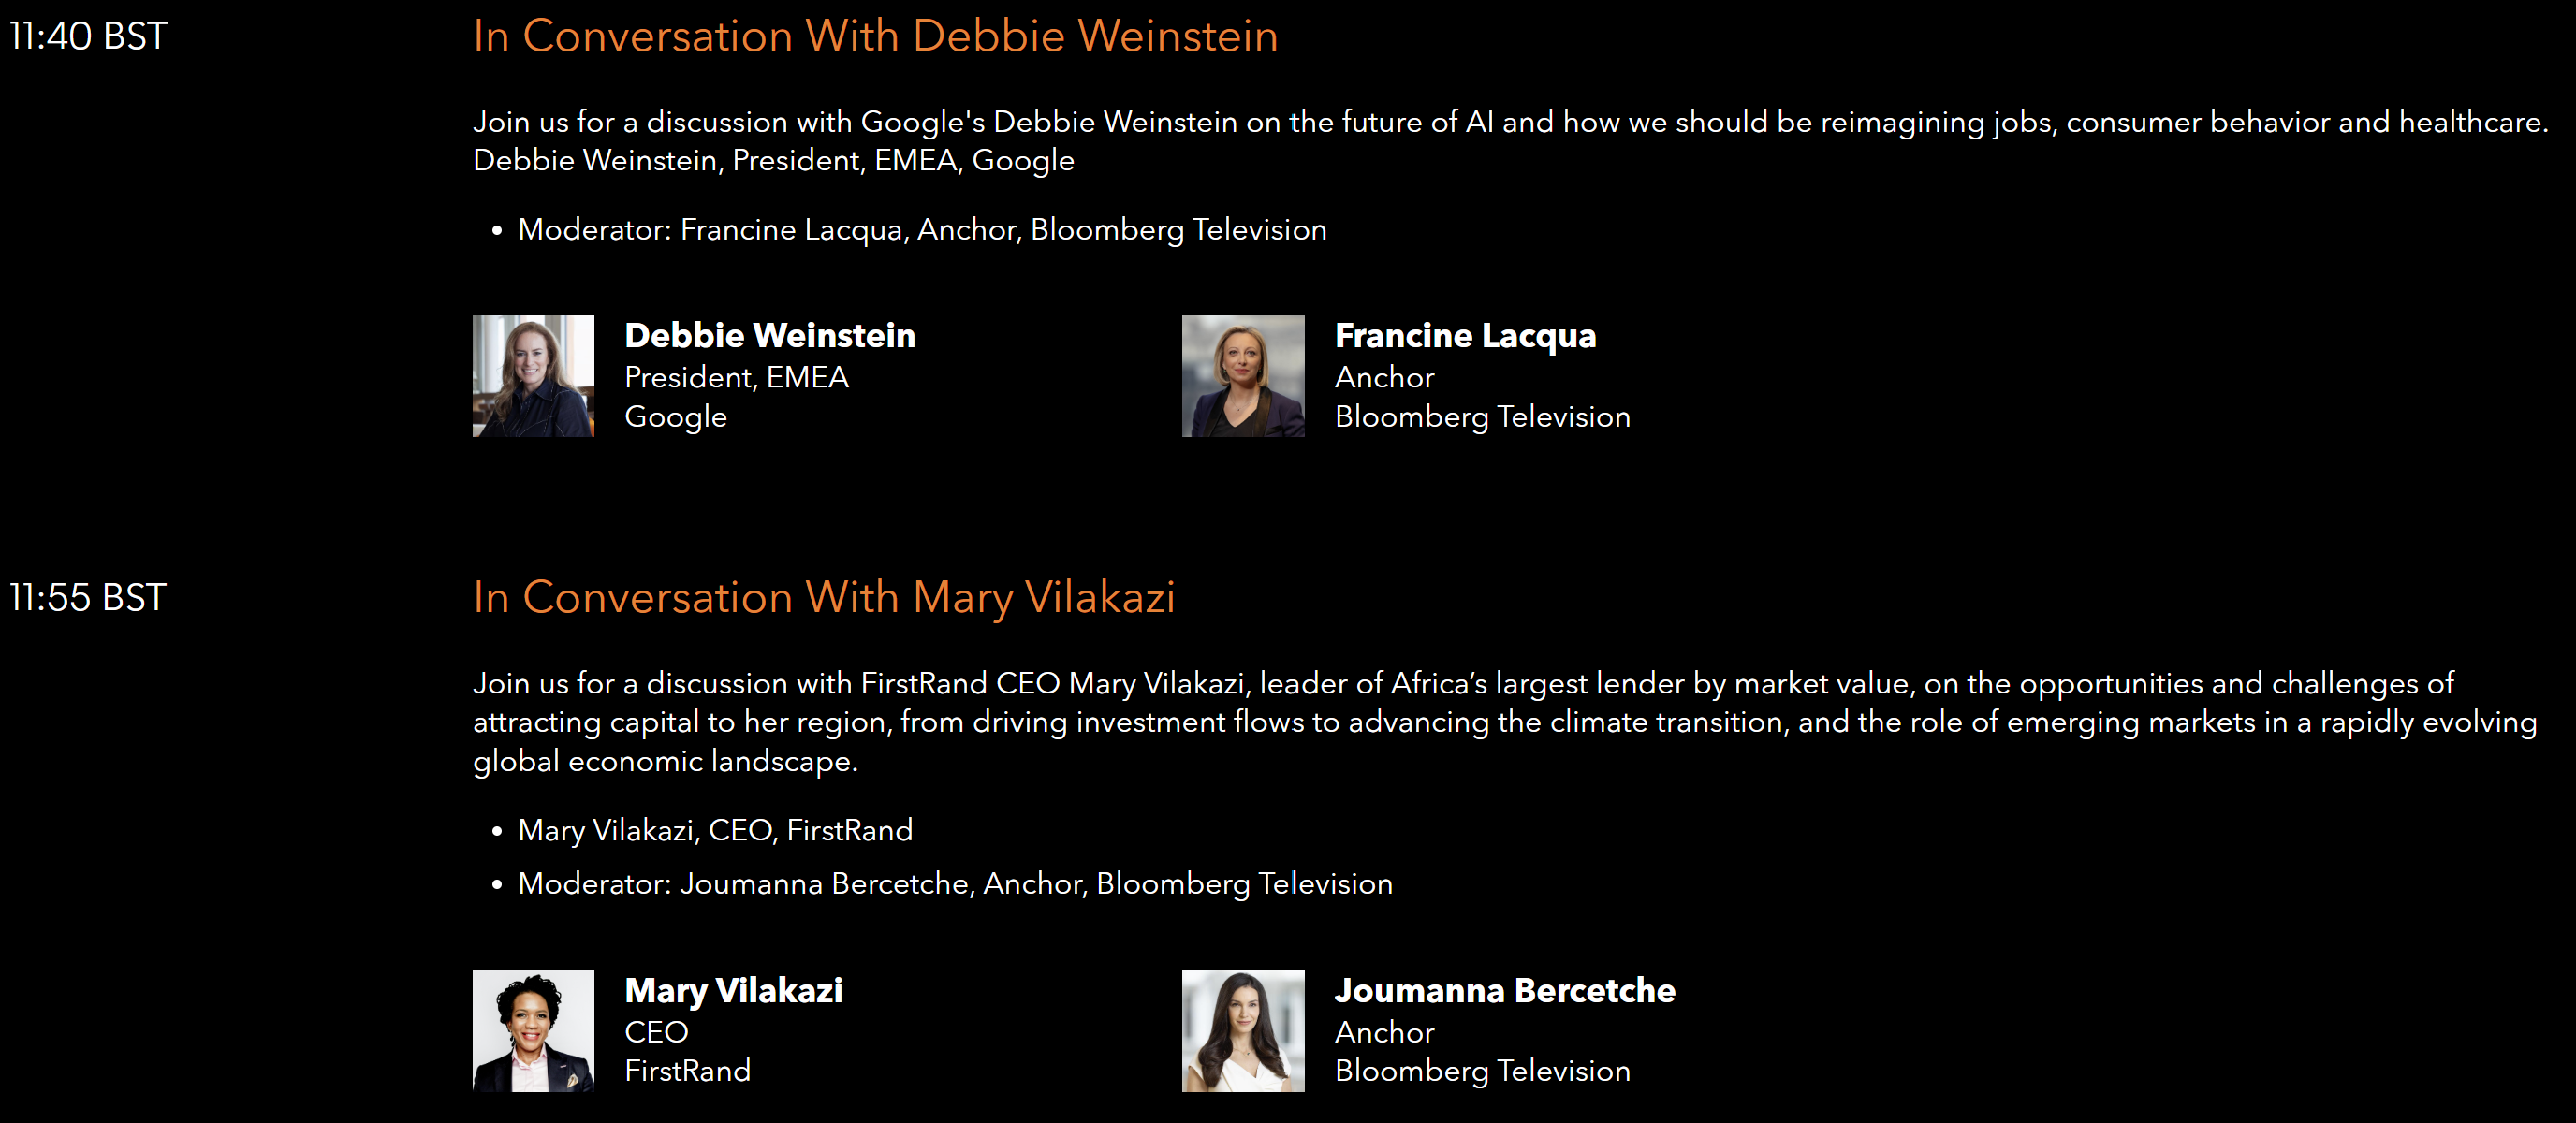Image resolution: width=2576 pixels, height=1123 pixels.
Task: Click Francine Lacqua's headshot photo
Action: 1242,376
